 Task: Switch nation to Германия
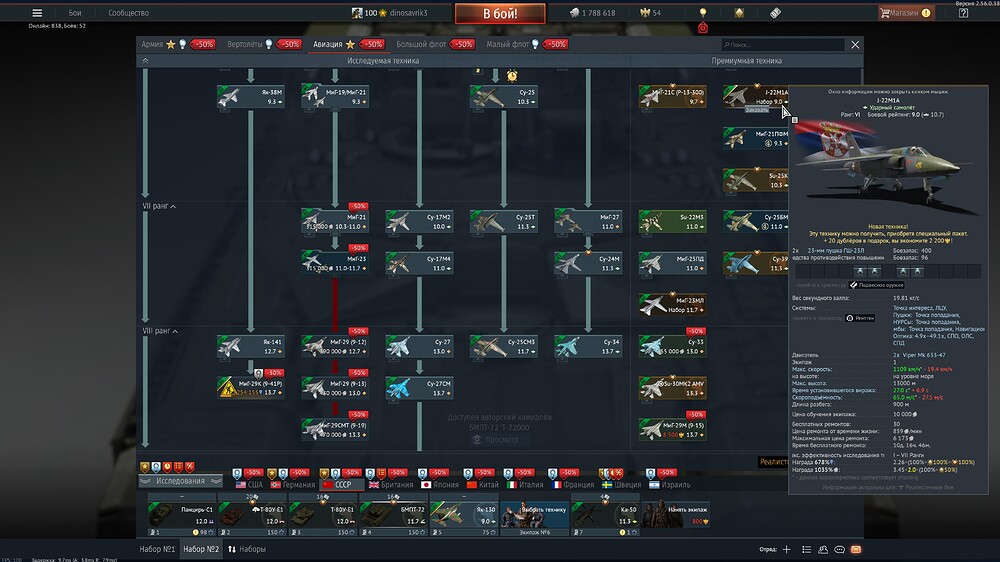(293, 485)
